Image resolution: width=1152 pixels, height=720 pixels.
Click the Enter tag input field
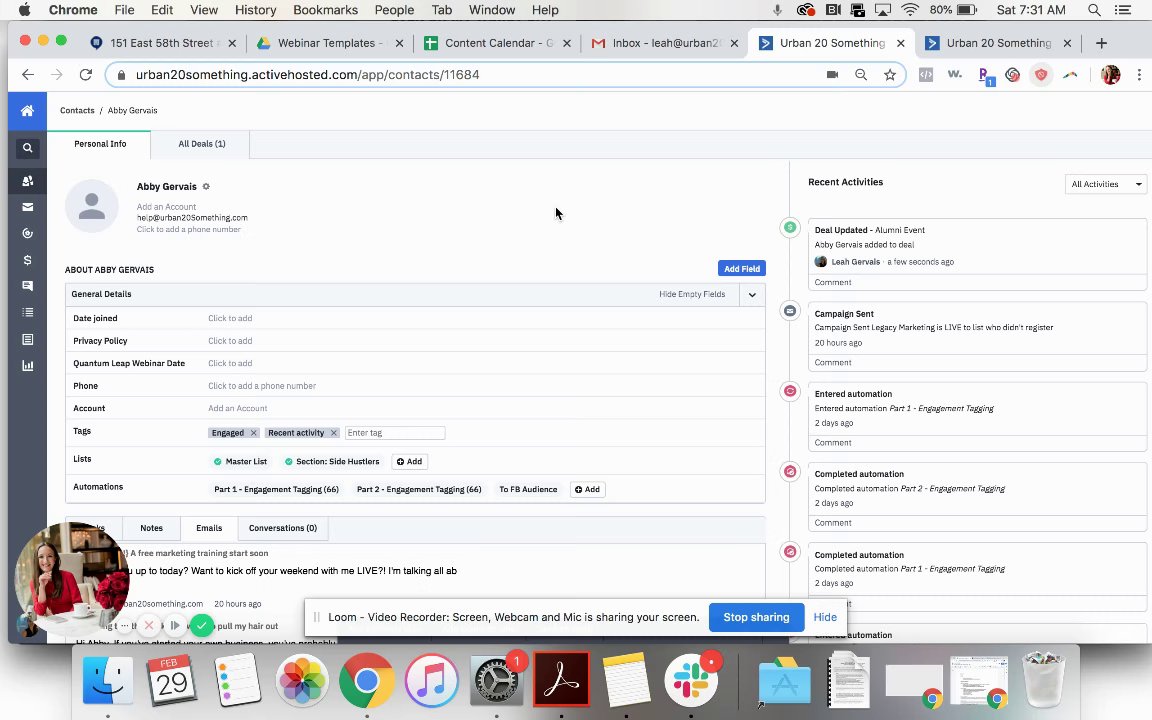point(395,433)
